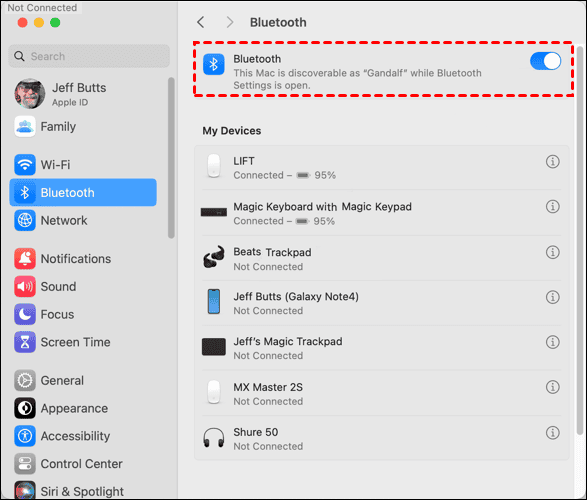Viewport: 587px width, 500px height.
Task: Show info for Beats Trackpad device
Action: (552, 252)
